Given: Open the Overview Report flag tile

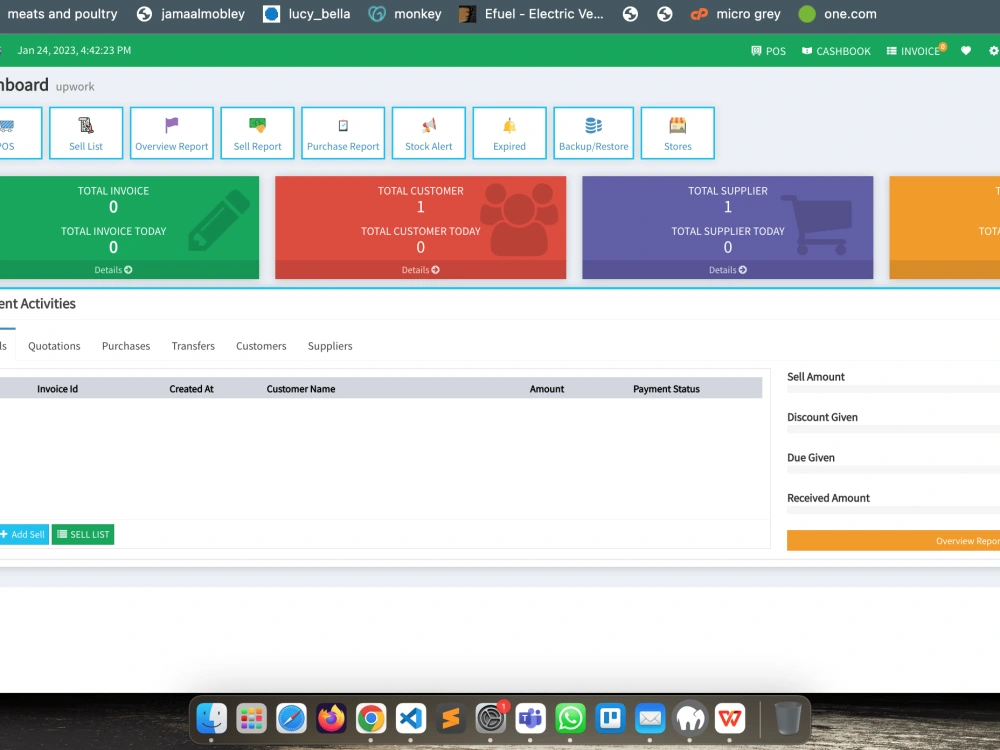Looking at the screenshot, I should point(172,133).
